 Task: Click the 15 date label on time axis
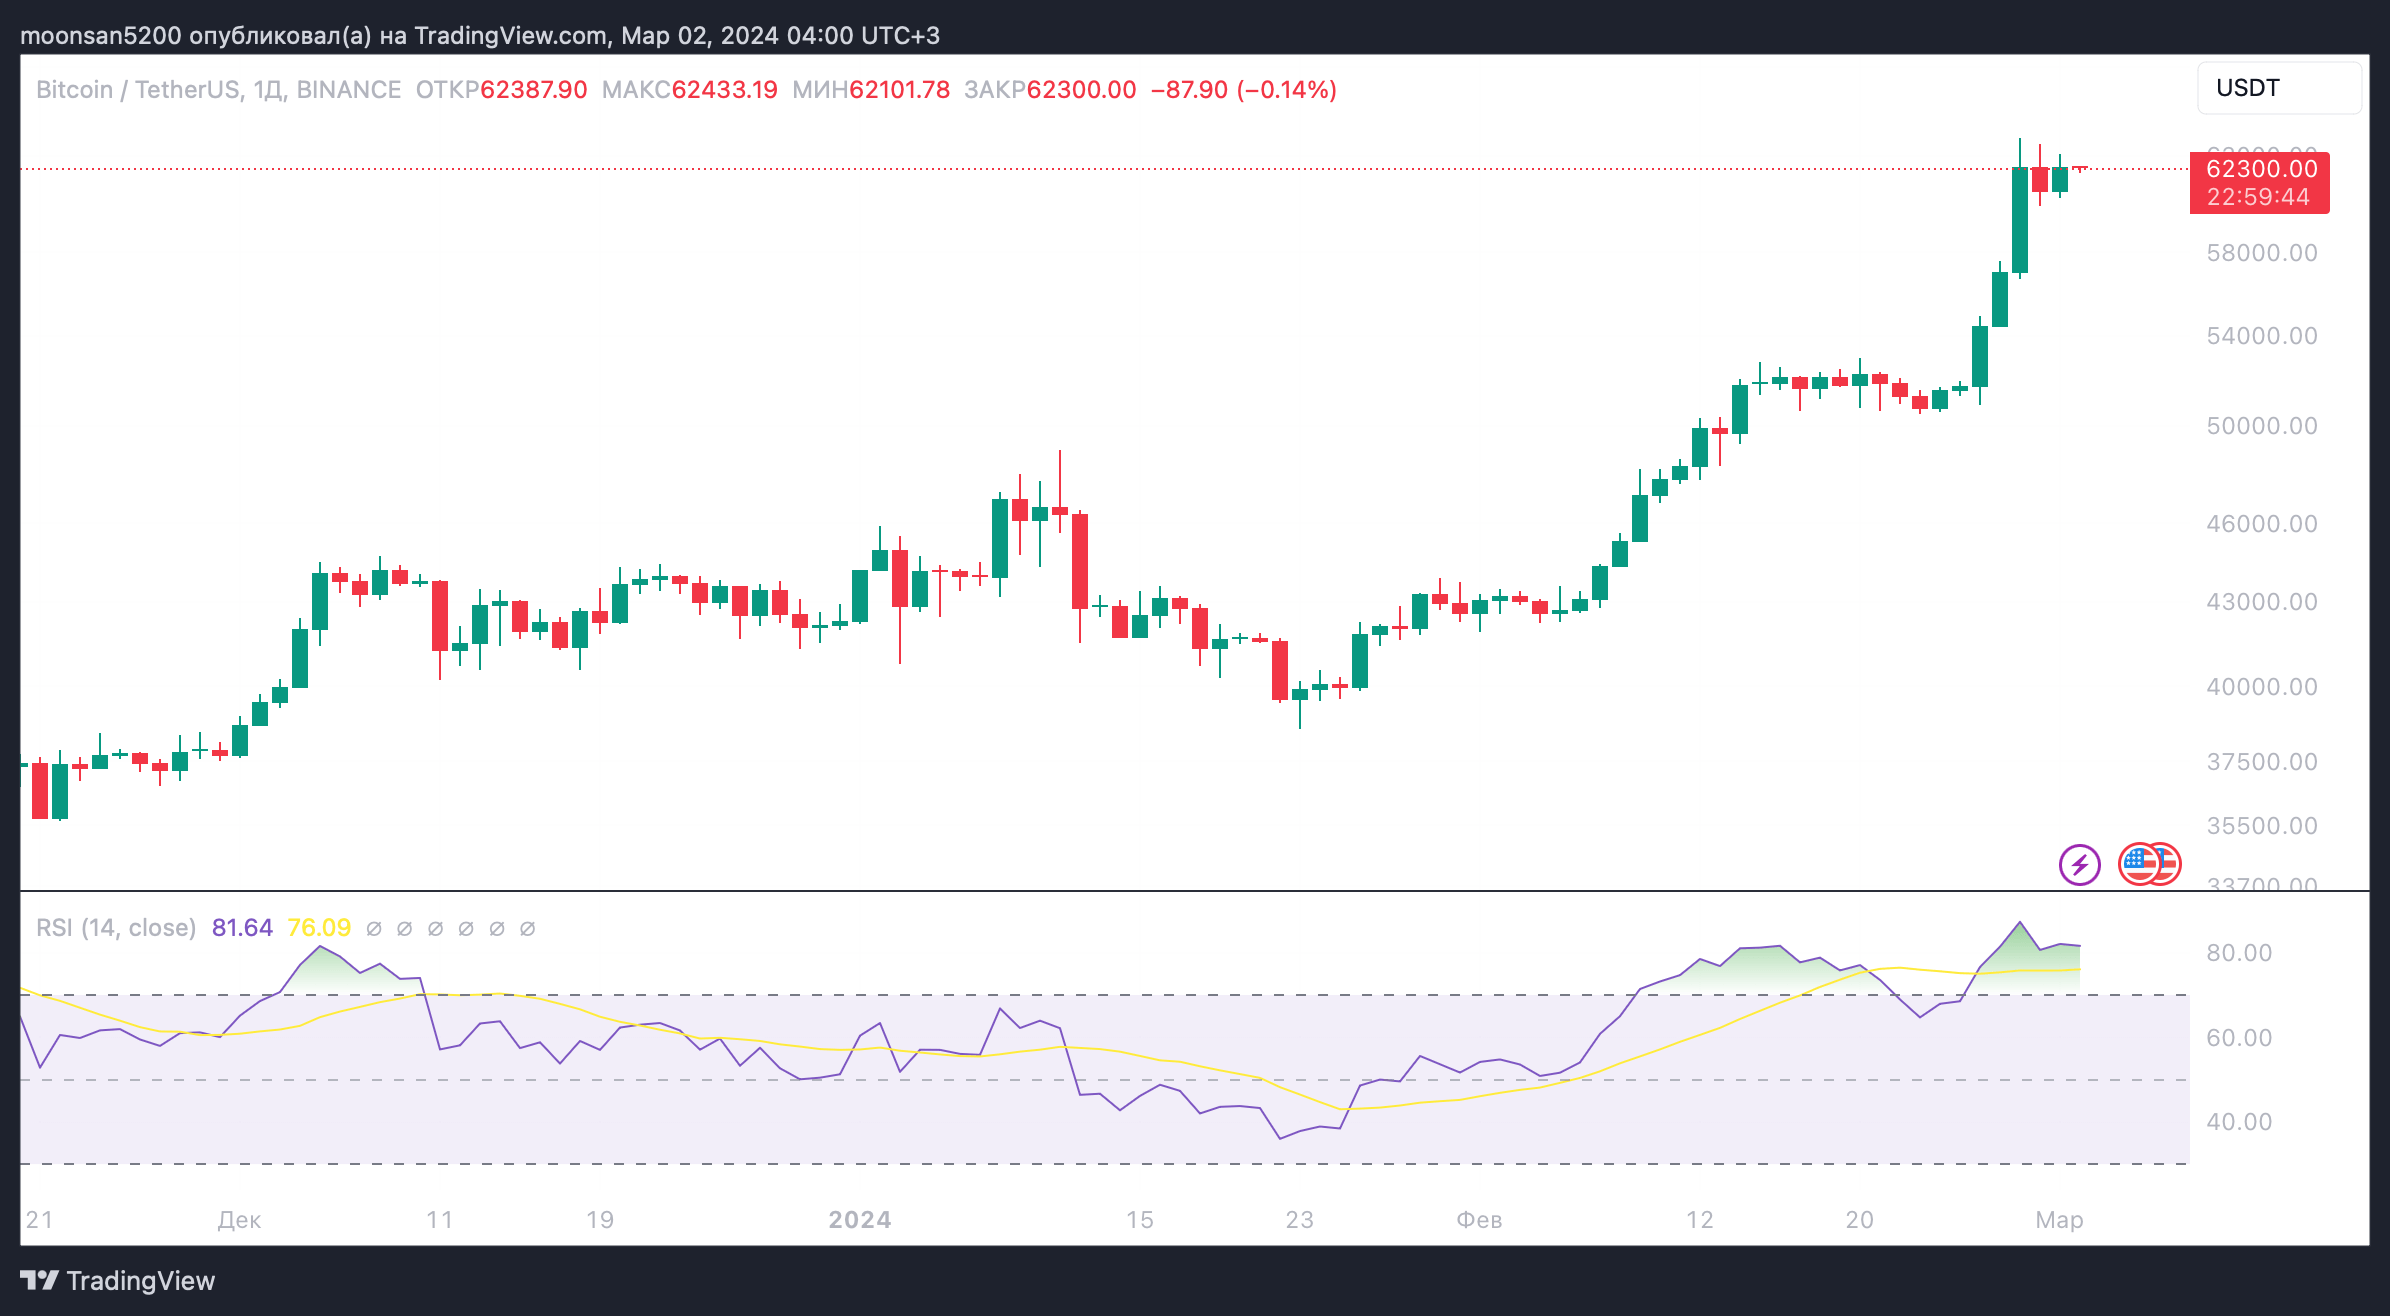pos(1140,1220)
